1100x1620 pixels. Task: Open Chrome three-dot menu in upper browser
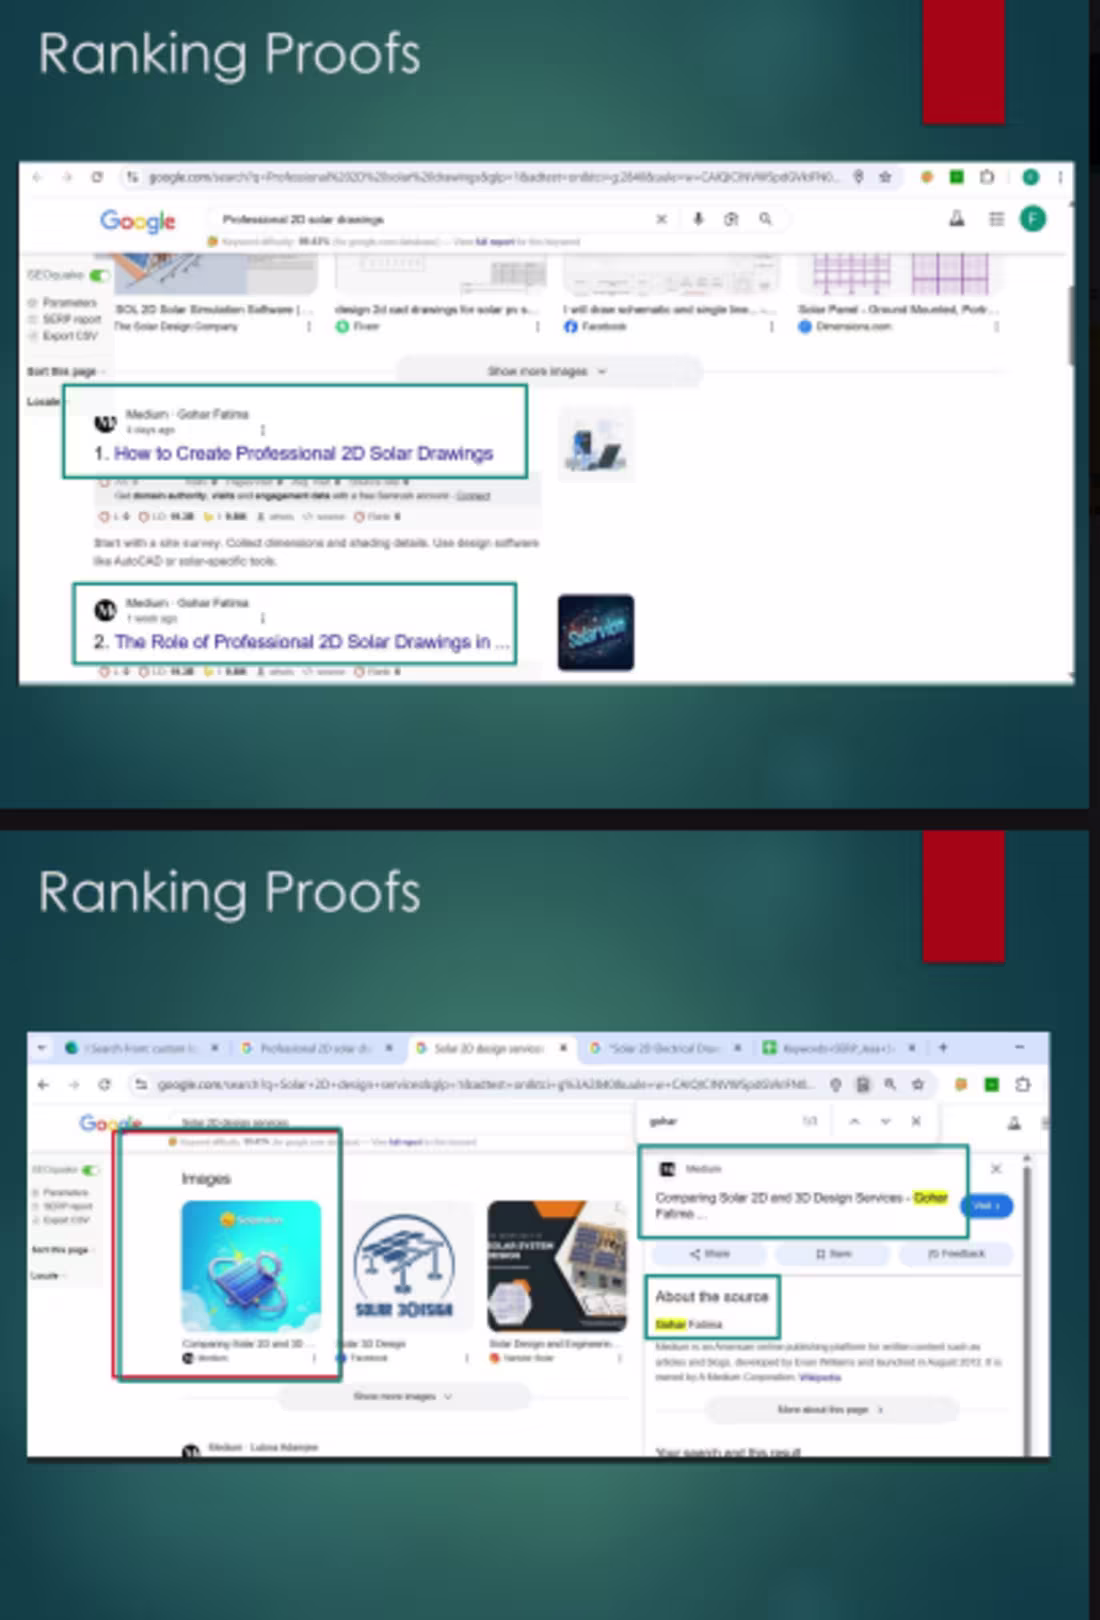coord(1060,177)
